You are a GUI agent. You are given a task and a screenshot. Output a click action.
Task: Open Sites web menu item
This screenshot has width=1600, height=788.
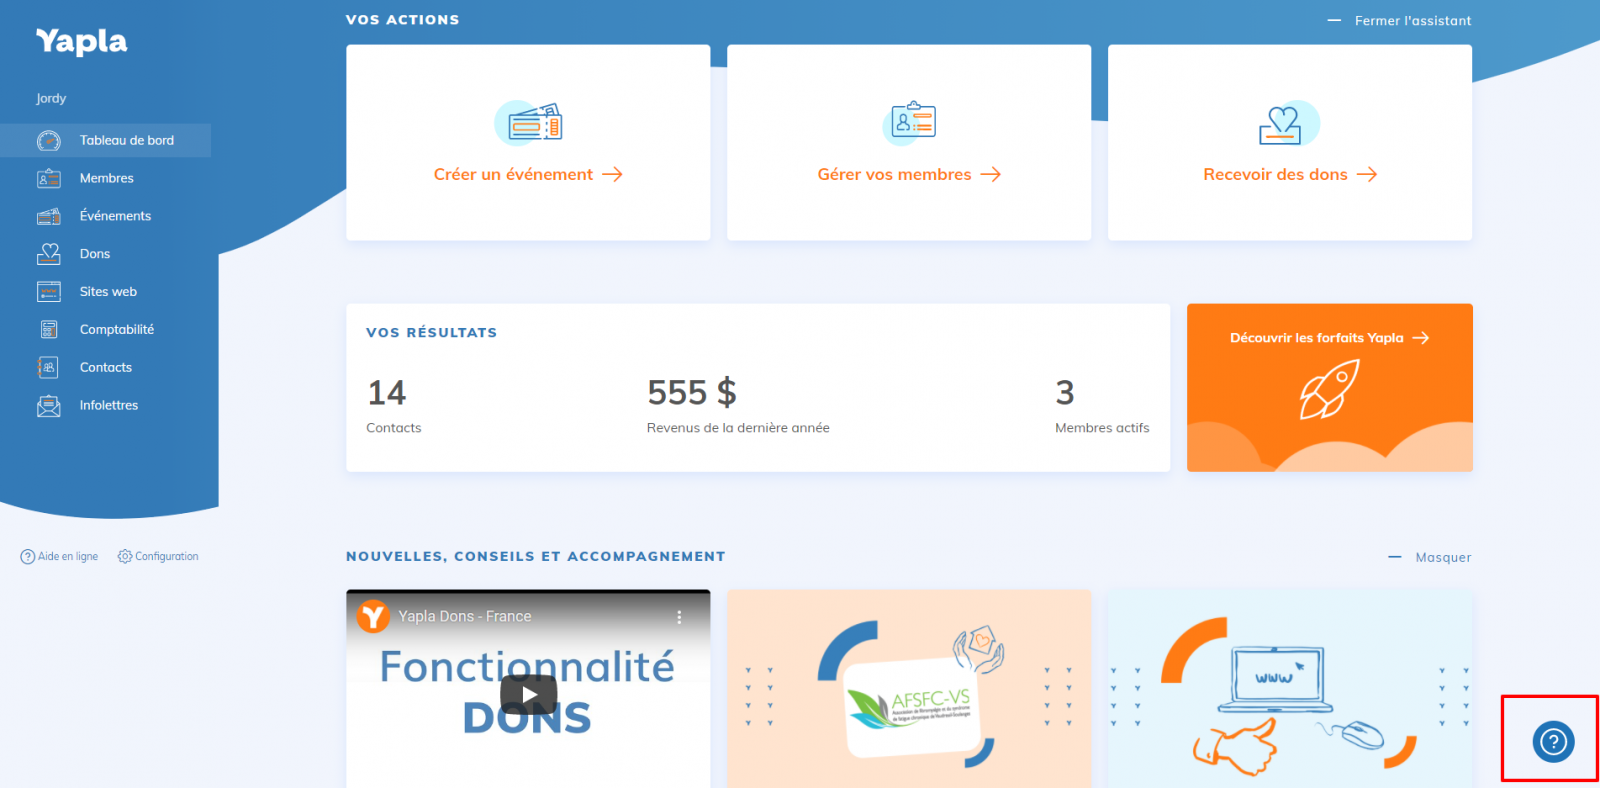coord(108,292)
